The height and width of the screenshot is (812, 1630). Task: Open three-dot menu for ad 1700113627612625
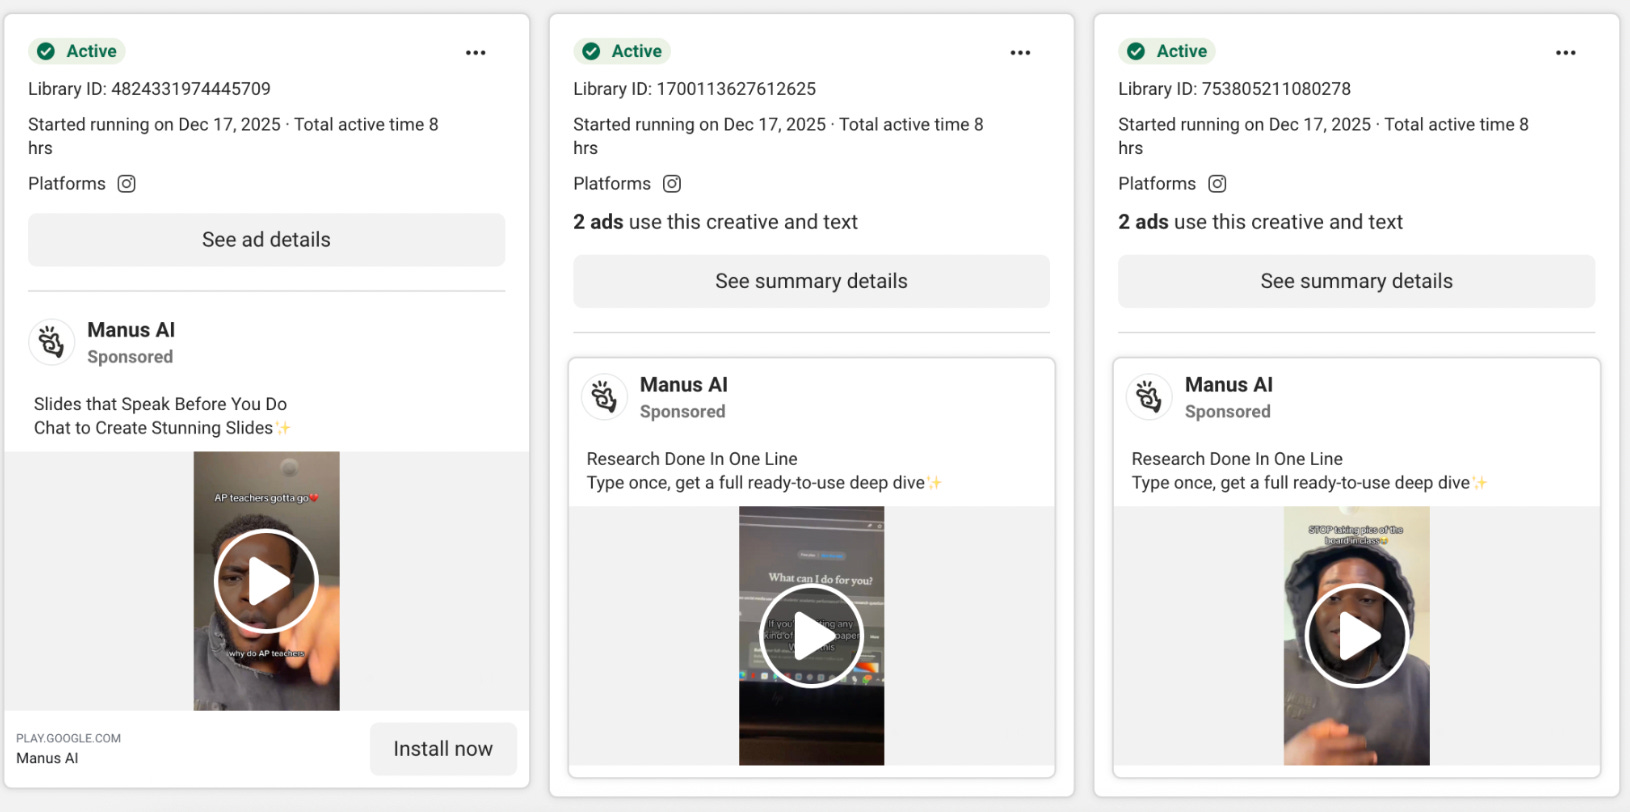1020,52
